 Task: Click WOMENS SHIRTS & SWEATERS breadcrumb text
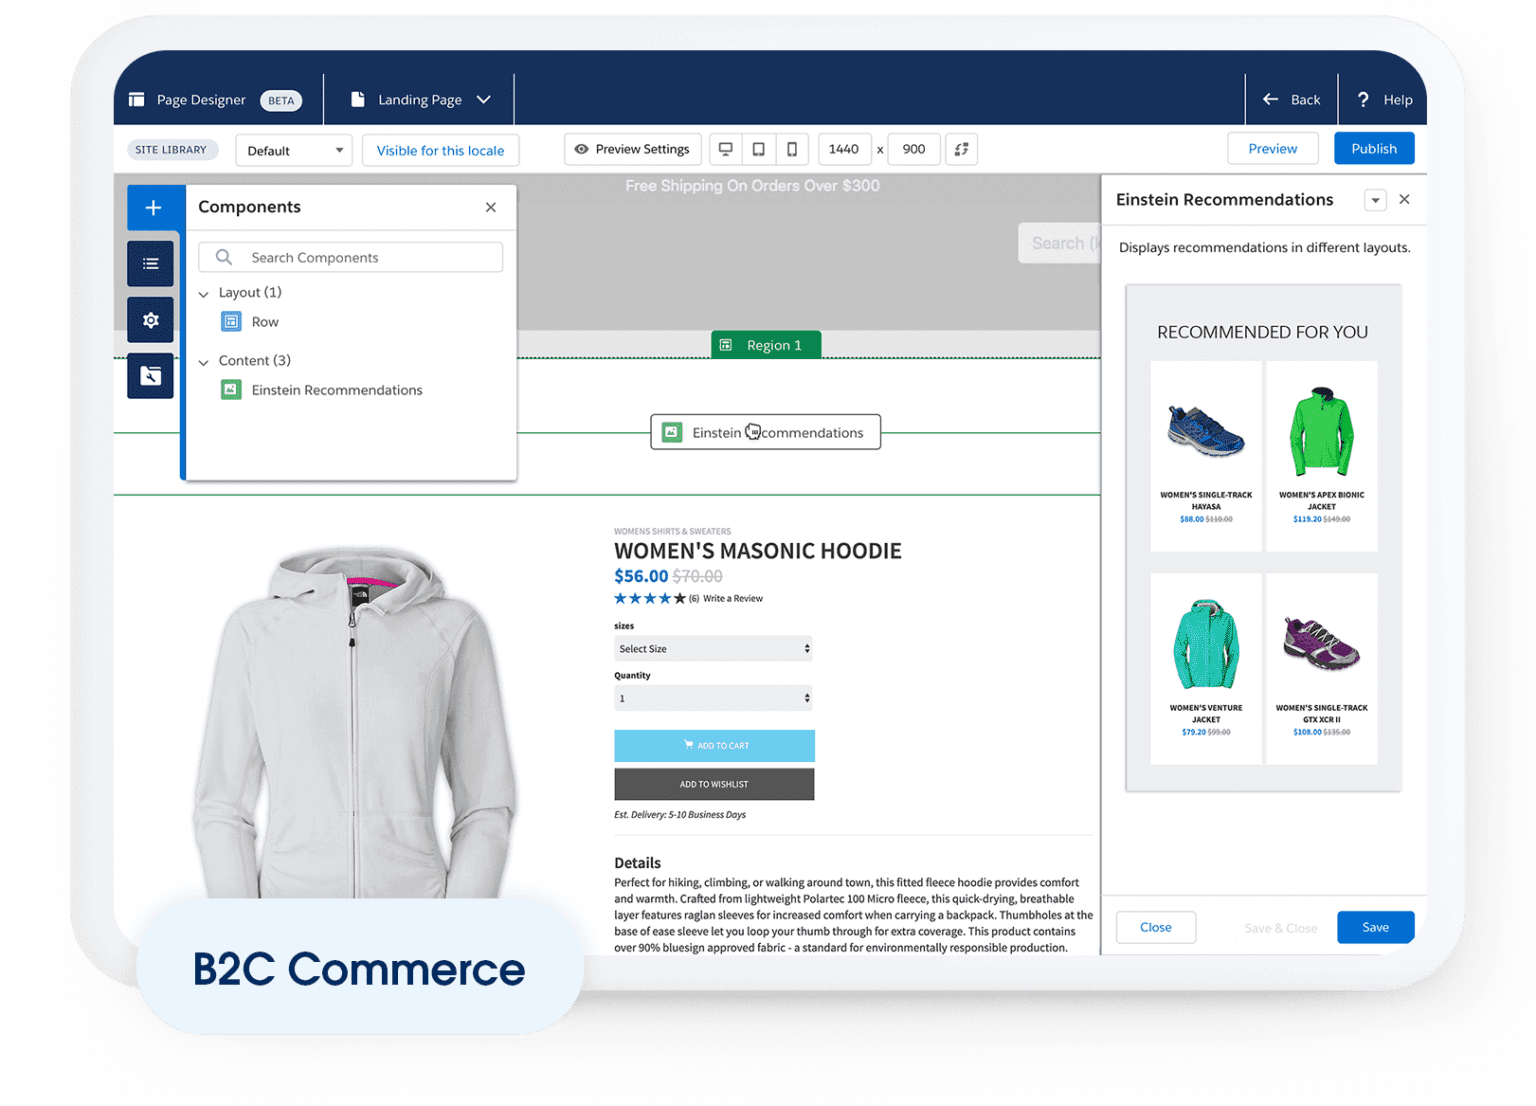672,531
